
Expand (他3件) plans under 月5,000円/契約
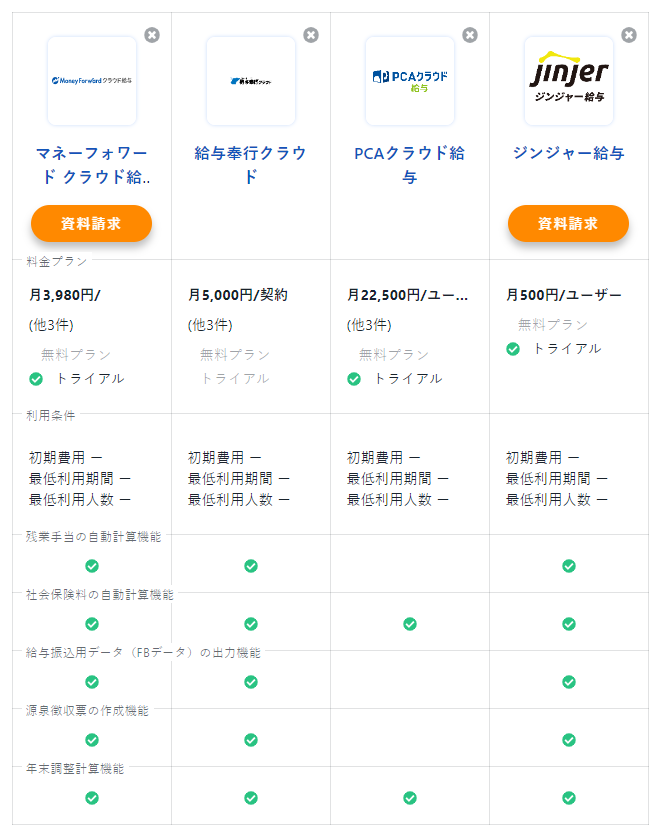210,325
